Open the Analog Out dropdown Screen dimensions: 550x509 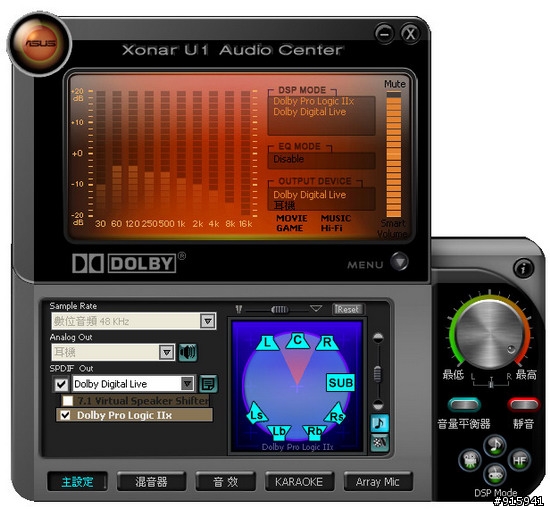coord(167,352)
